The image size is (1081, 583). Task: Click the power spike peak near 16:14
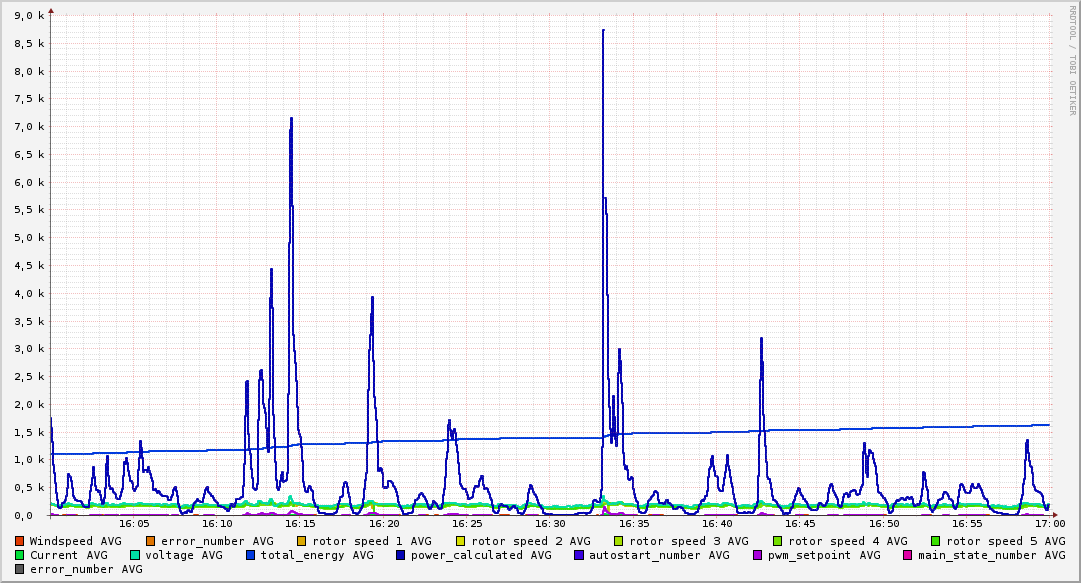[292, 119]
